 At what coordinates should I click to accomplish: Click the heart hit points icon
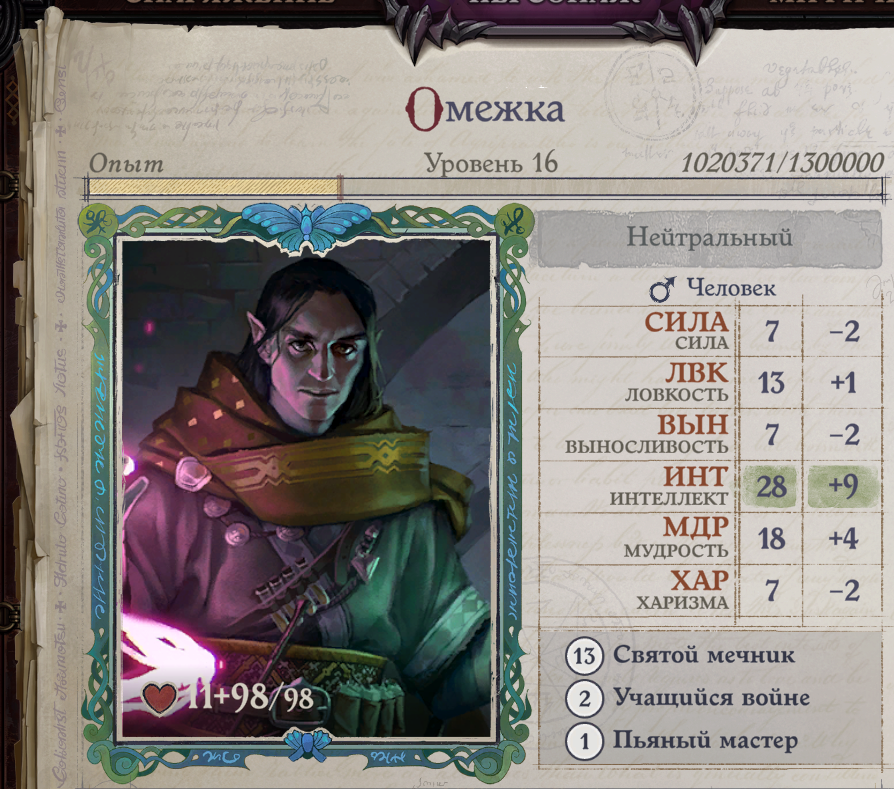tap(160, 697)
